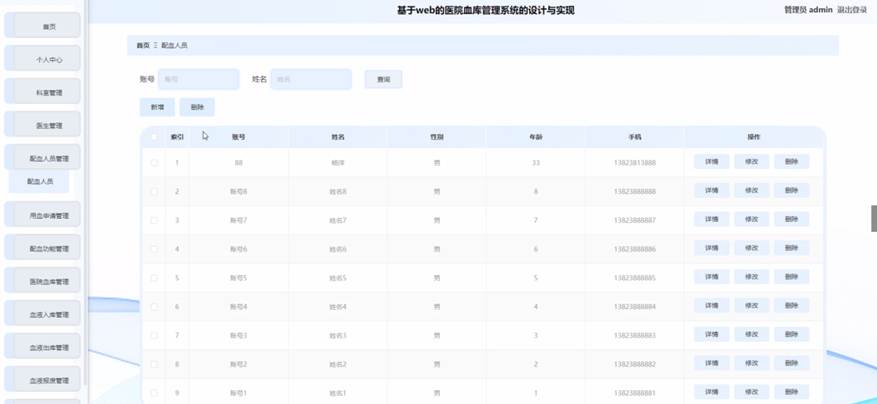Open 详情 for row index 1
The height and width of the screenshot is (404, 877).
coord(711,162)
